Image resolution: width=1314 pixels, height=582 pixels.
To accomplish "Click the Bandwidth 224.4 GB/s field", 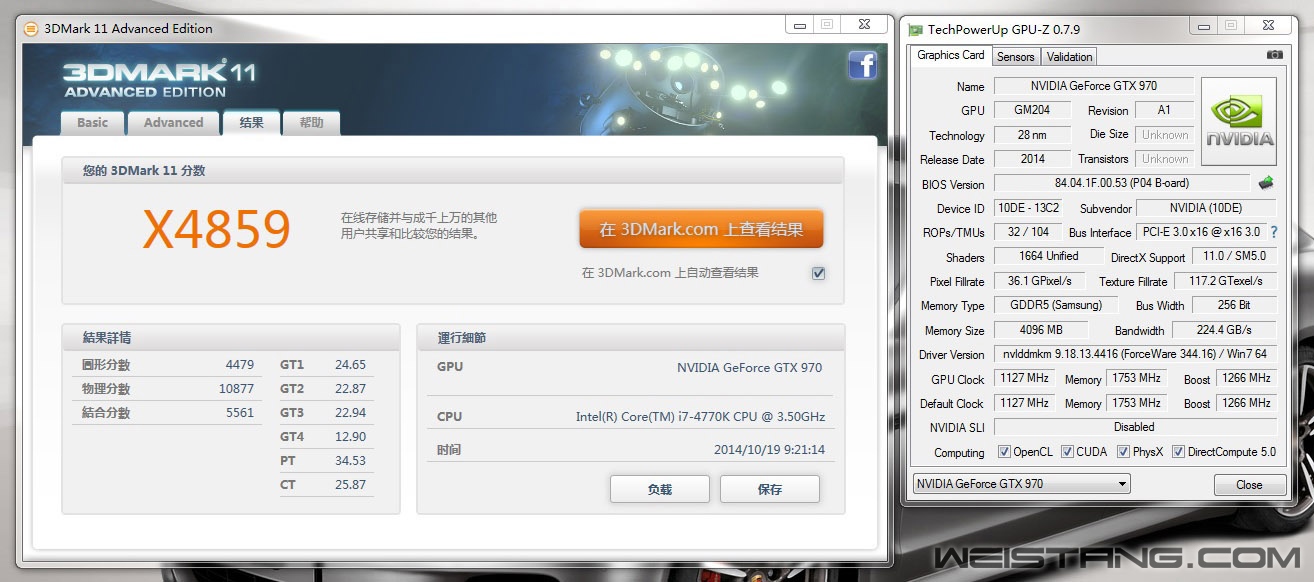I will (1224, 330).
